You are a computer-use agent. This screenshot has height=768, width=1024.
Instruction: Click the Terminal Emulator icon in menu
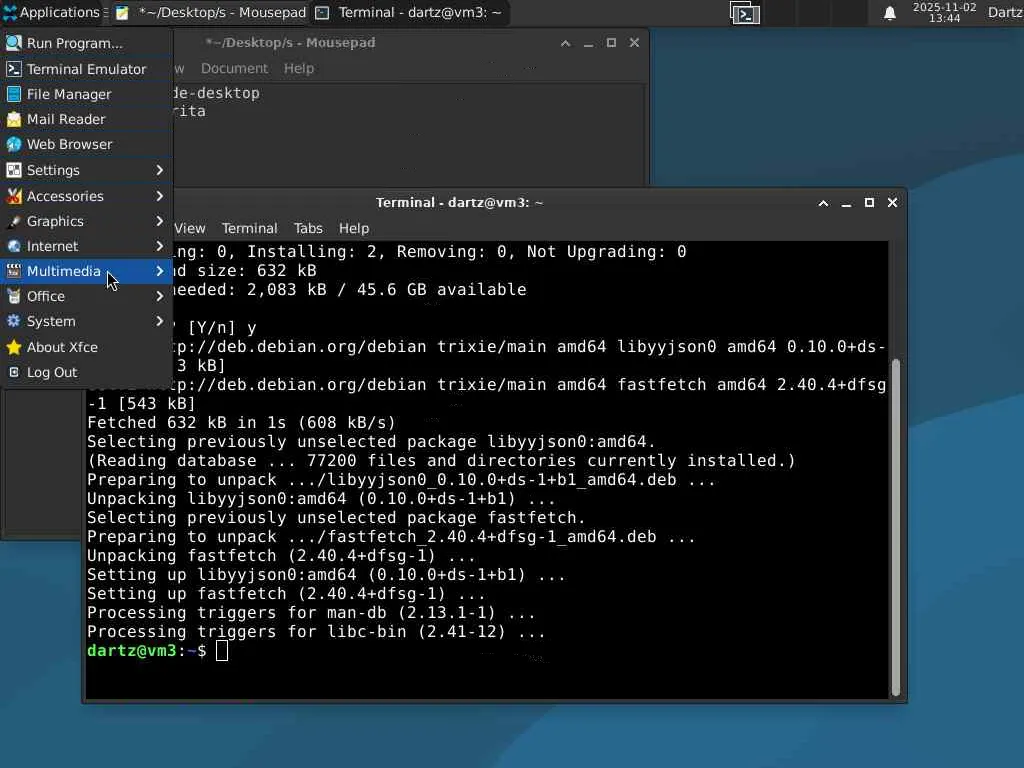coord(14,69)
